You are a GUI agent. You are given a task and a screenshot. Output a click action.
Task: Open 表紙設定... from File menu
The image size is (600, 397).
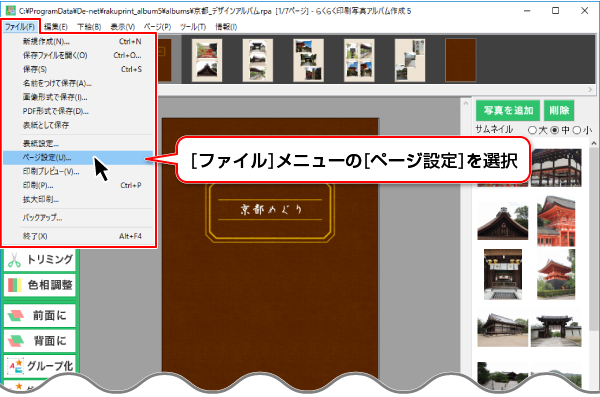pyautogui.click(x=78, y=144)
